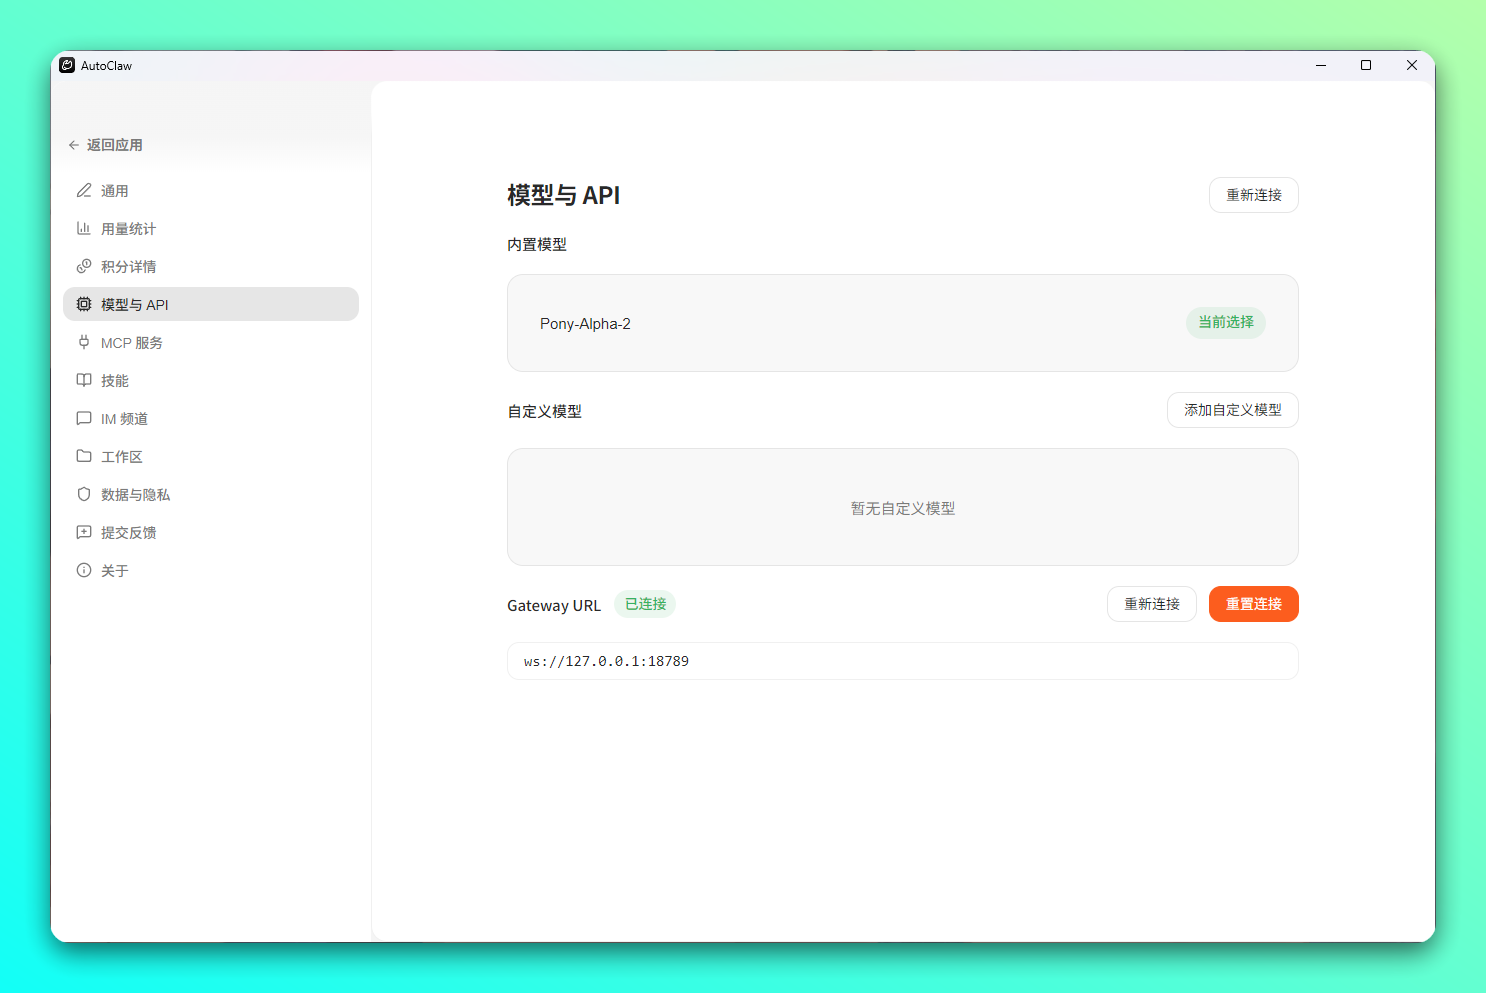The height and width of the screenshot is (993, 1486).
Task: Click the plug icon for MCP 服务
Action: [x=84, y=342]
